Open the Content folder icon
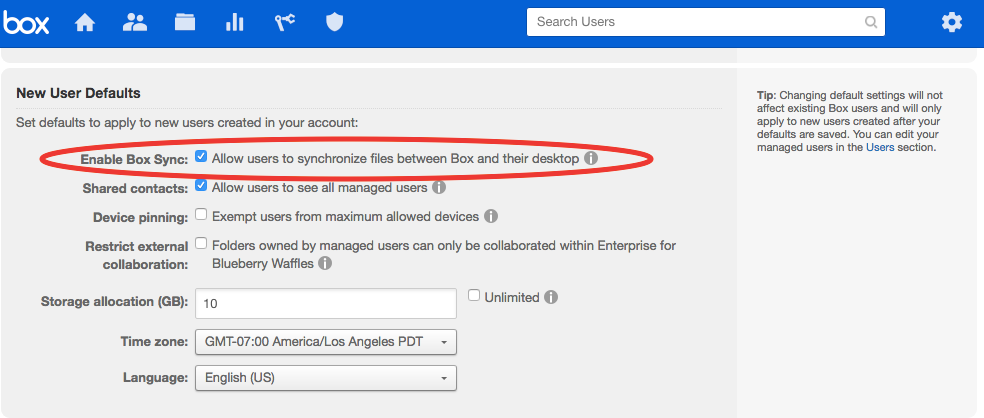Screen dimensions: 984x418 (185, 23)
